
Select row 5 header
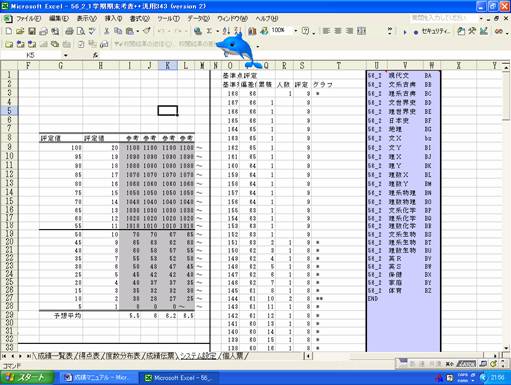point(9,111)
